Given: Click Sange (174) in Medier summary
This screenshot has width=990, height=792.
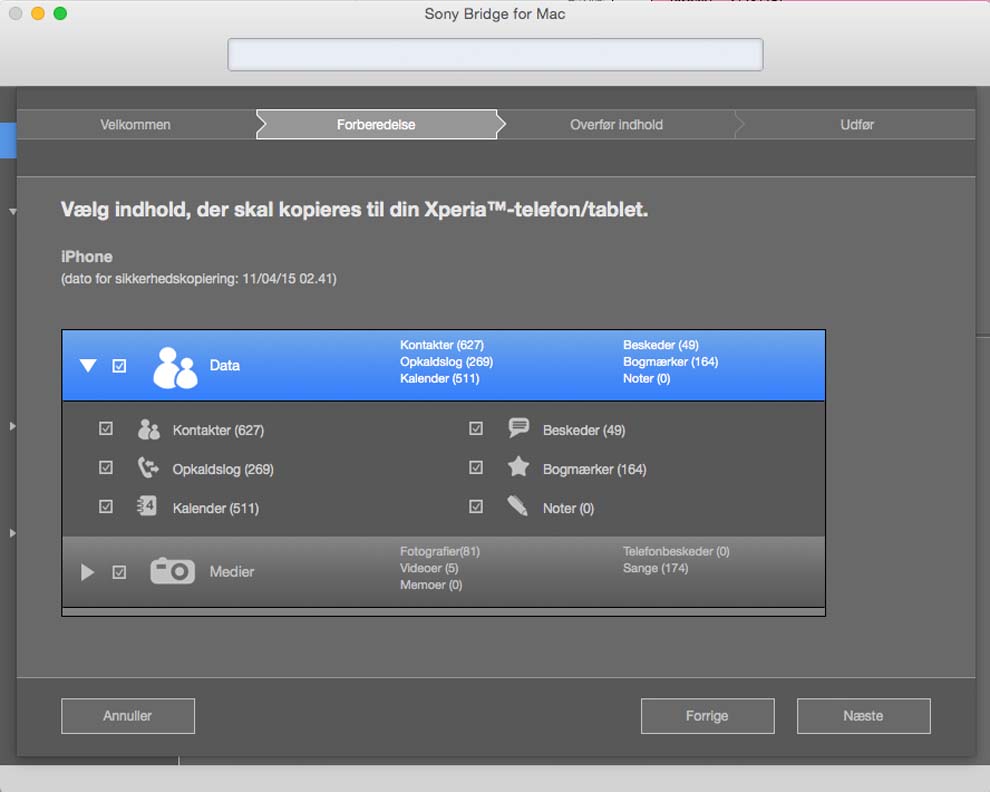Looking at the screenshot, I should pos(655,568).
